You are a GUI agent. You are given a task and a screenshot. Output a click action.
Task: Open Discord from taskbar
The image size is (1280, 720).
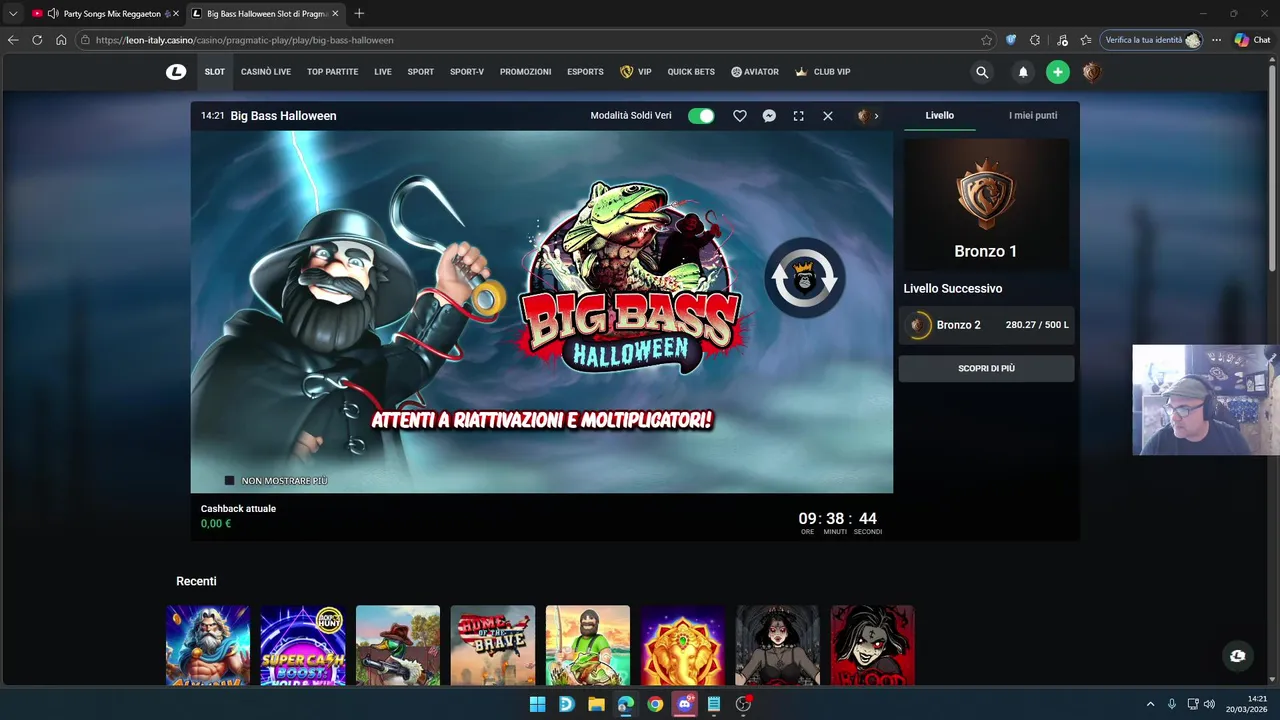(x=684, y=704)
